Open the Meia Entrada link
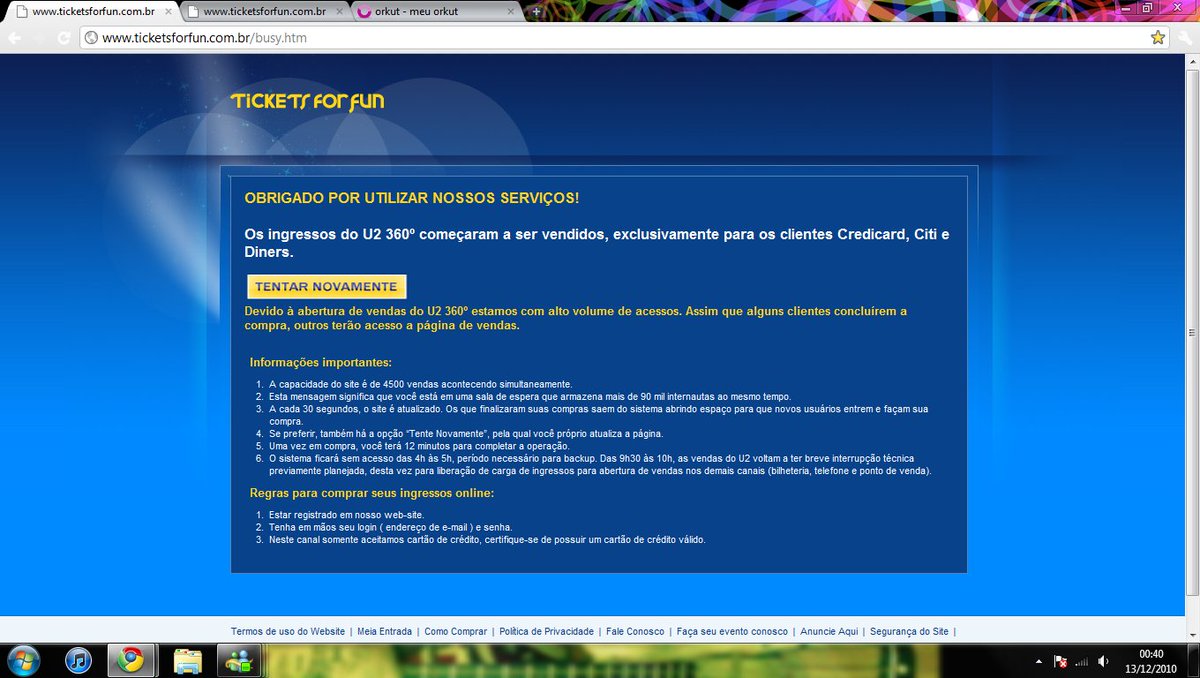This screenshot has height=678, width=1200. [x=384, y=631]
